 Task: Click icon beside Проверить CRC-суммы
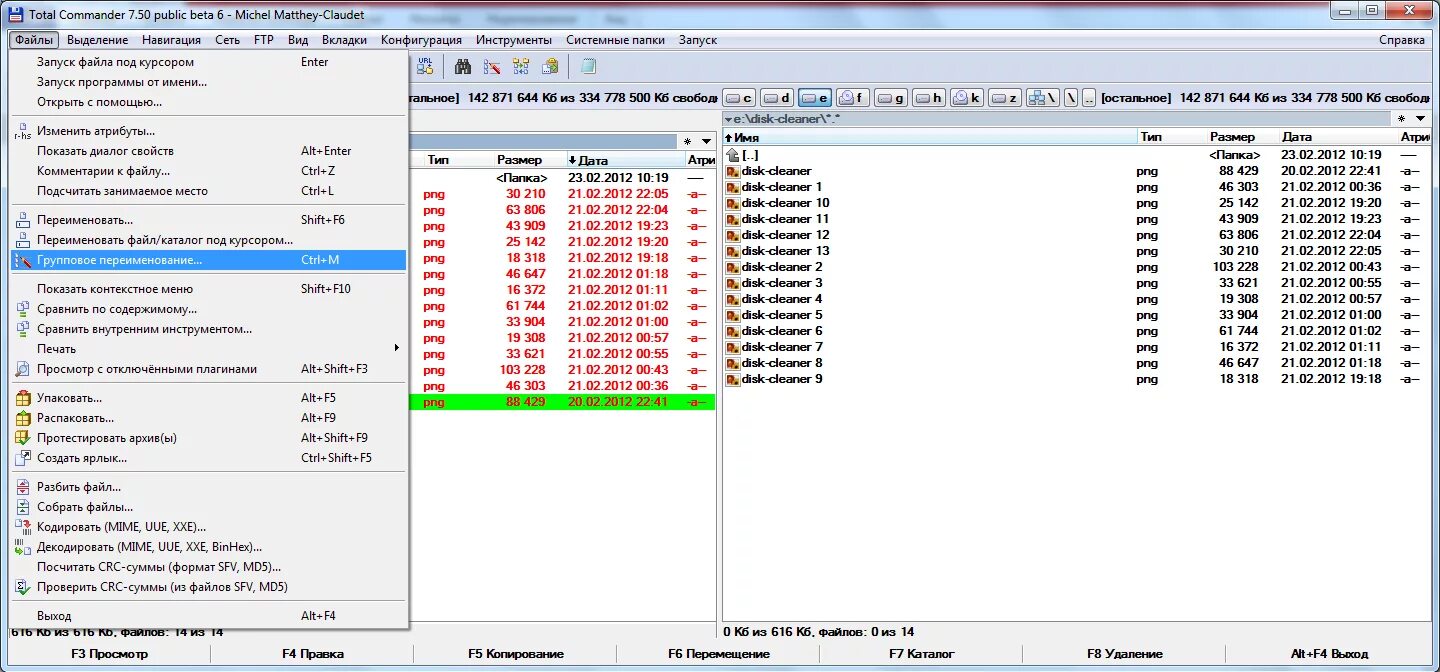tap(23, 587)
